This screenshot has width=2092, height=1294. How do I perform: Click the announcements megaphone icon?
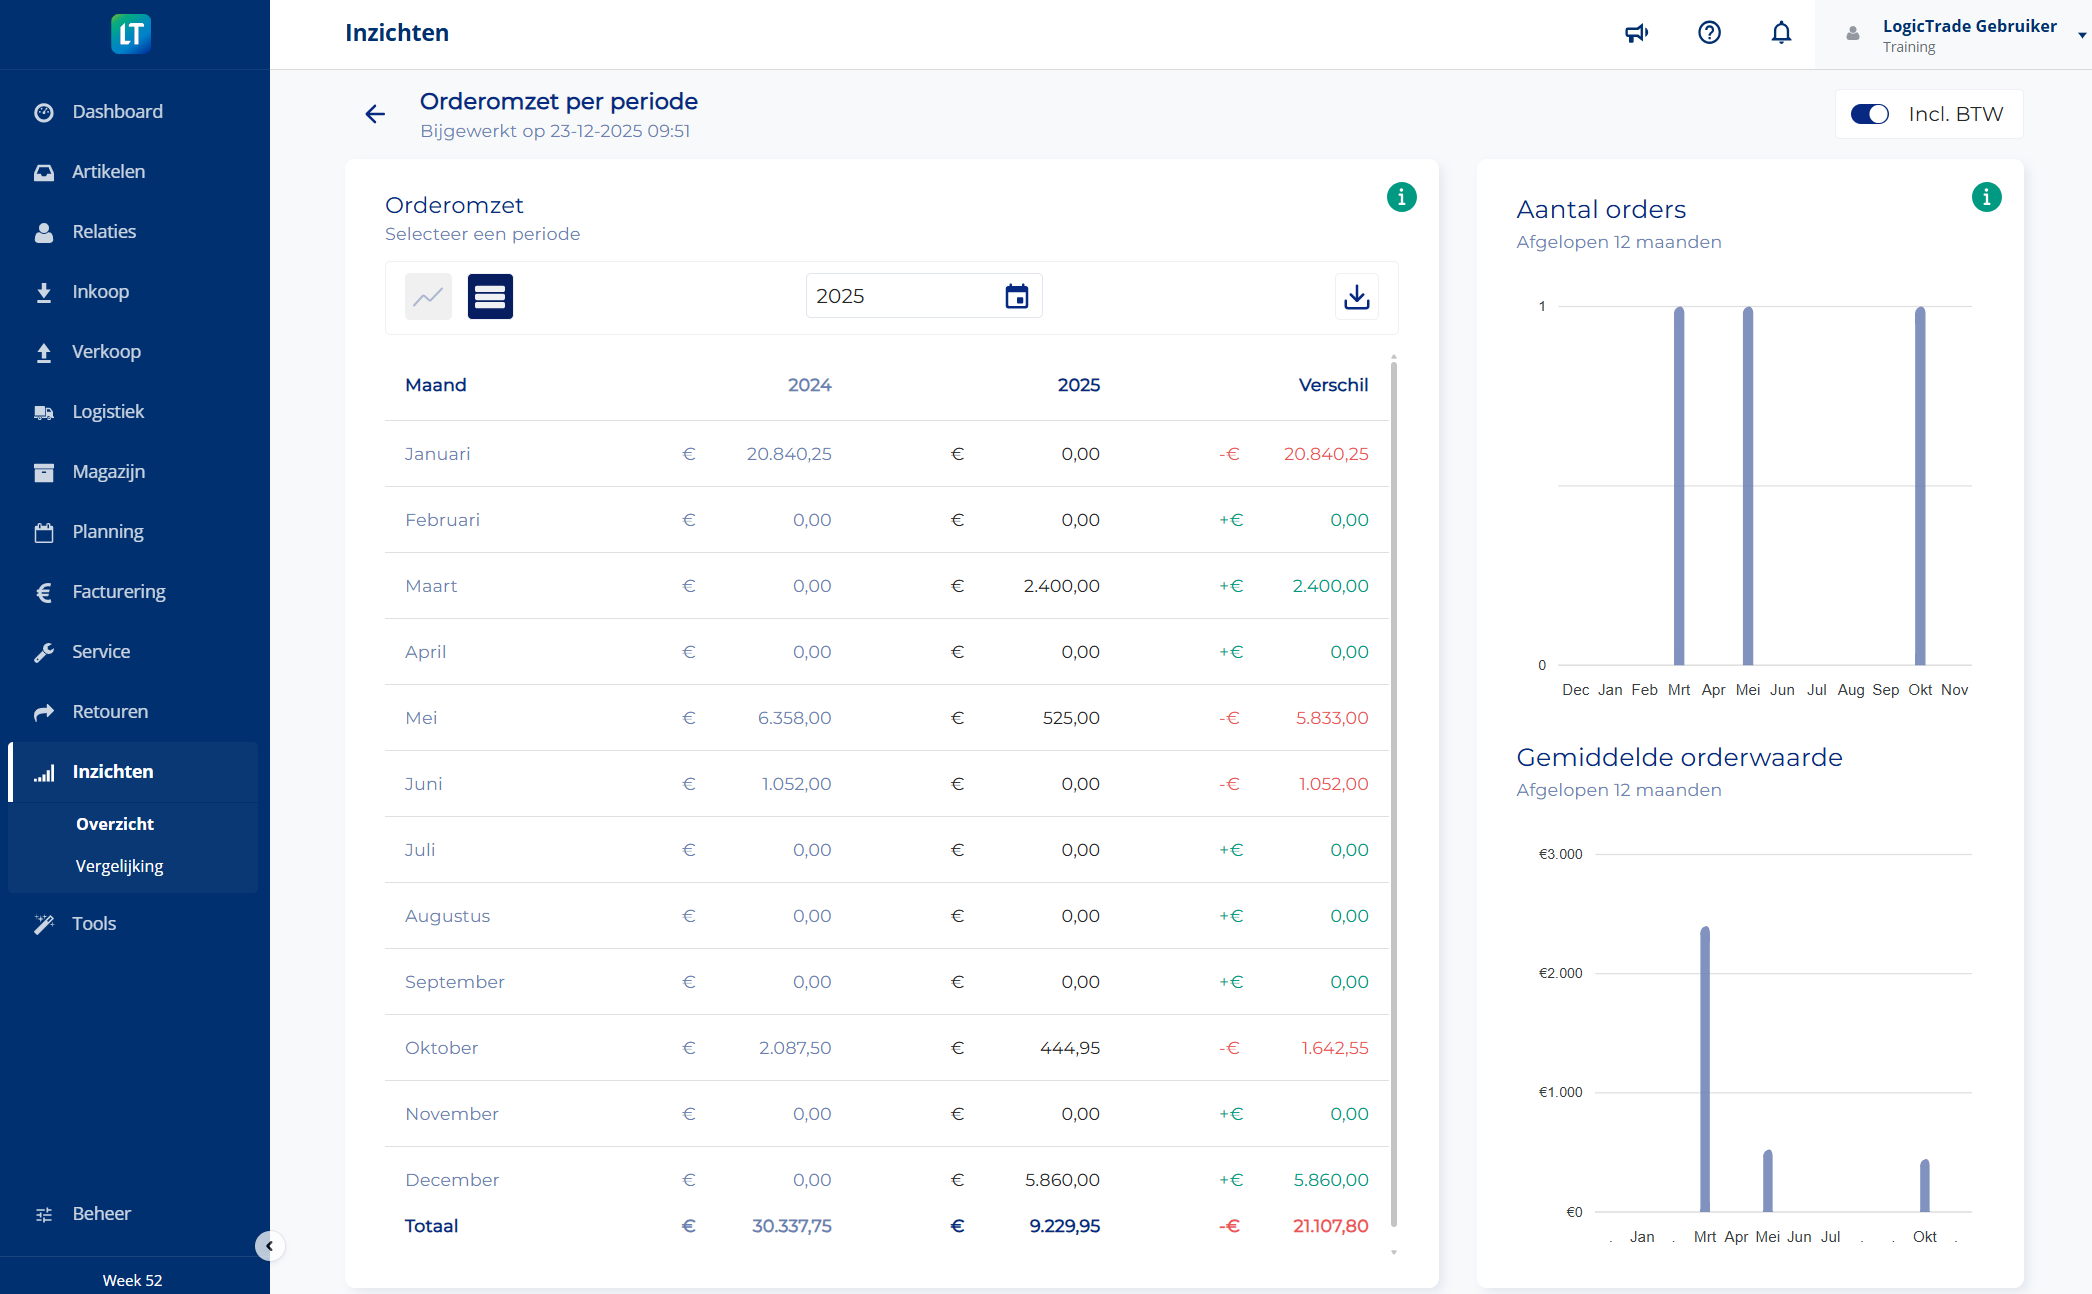(1637, 33)
